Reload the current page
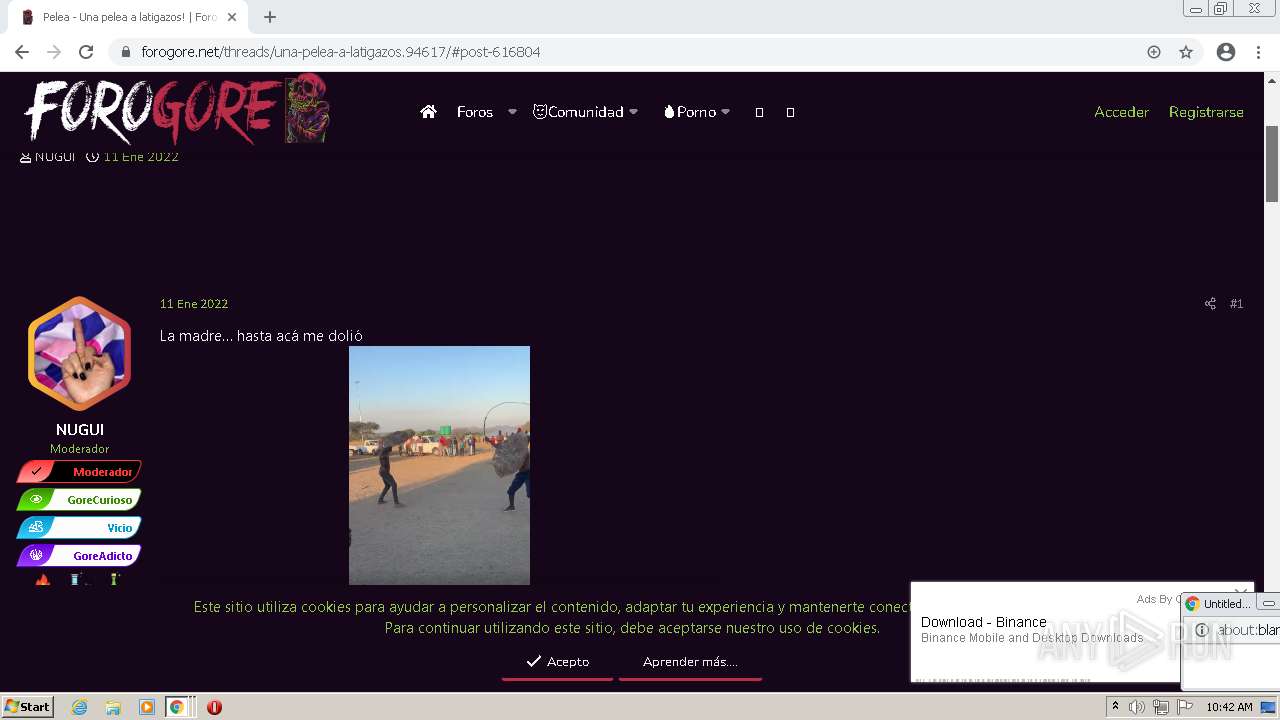This screenshot has width=1280, height=720. coord(86,52)
